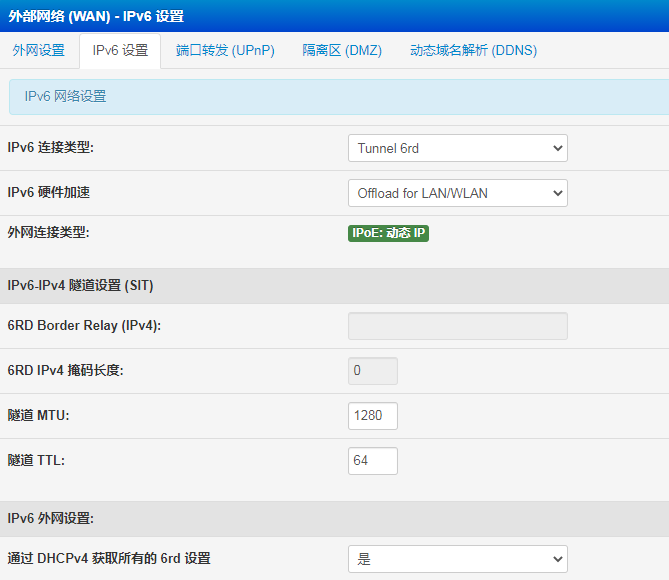
Task: Click the 6RD IPv4 掩码长度 field
Action: [372, 371]
